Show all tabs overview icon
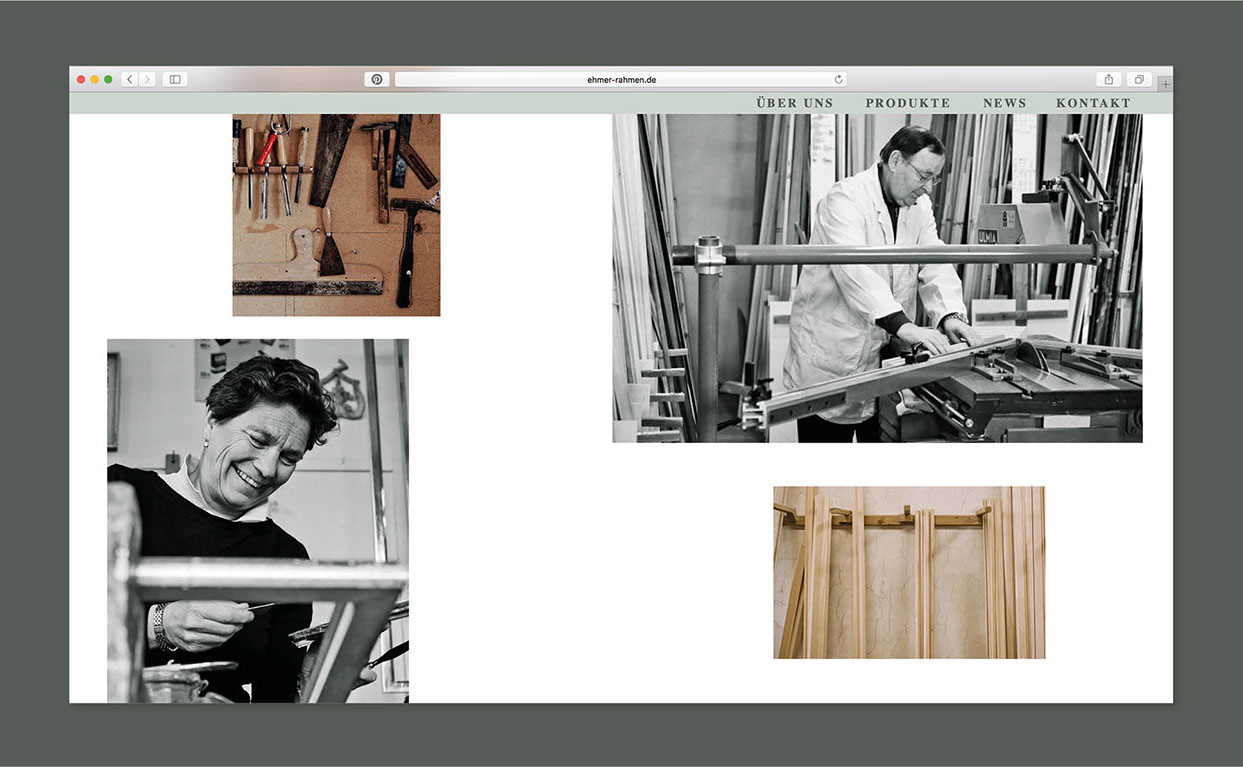This screenshot has height=767, width=1243. point(1138,79)
